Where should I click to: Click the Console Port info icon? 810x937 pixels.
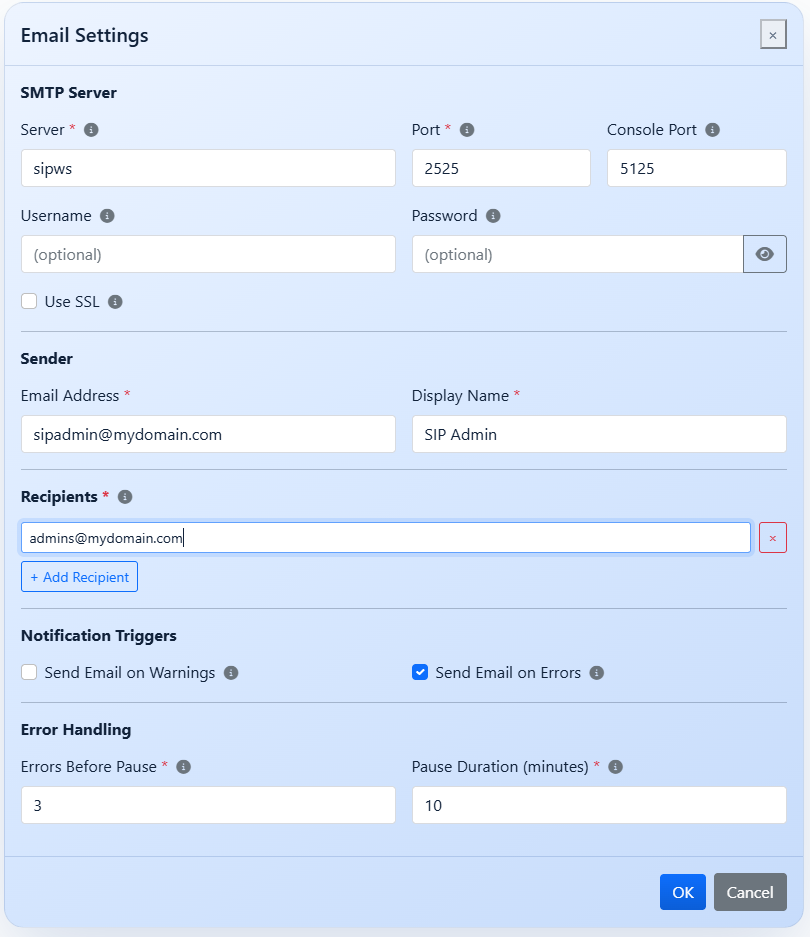(713, 130)
